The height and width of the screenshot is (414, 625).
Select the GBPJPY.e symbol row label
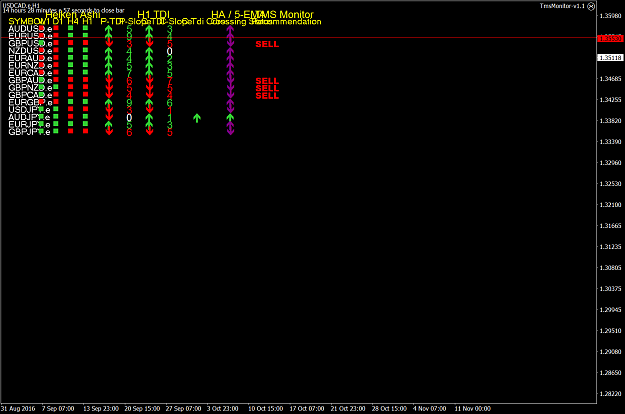pyautogui.click(x=29, y=132)
